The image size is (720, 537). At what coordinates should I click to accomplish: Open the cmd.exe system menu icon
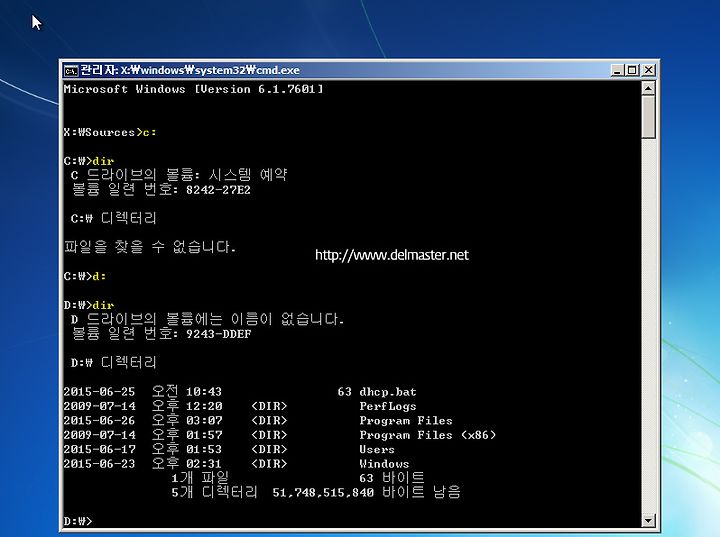[x=71, y=70]
